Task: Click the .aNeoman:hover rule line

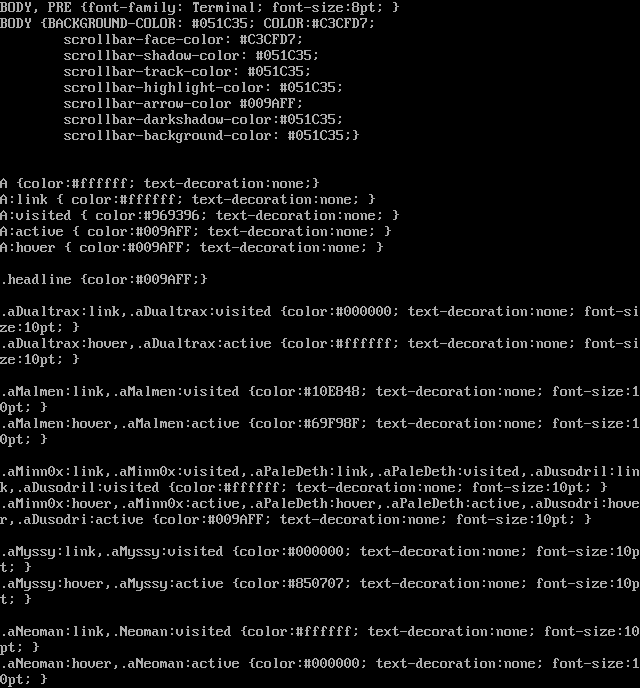Action: [320, 671]
